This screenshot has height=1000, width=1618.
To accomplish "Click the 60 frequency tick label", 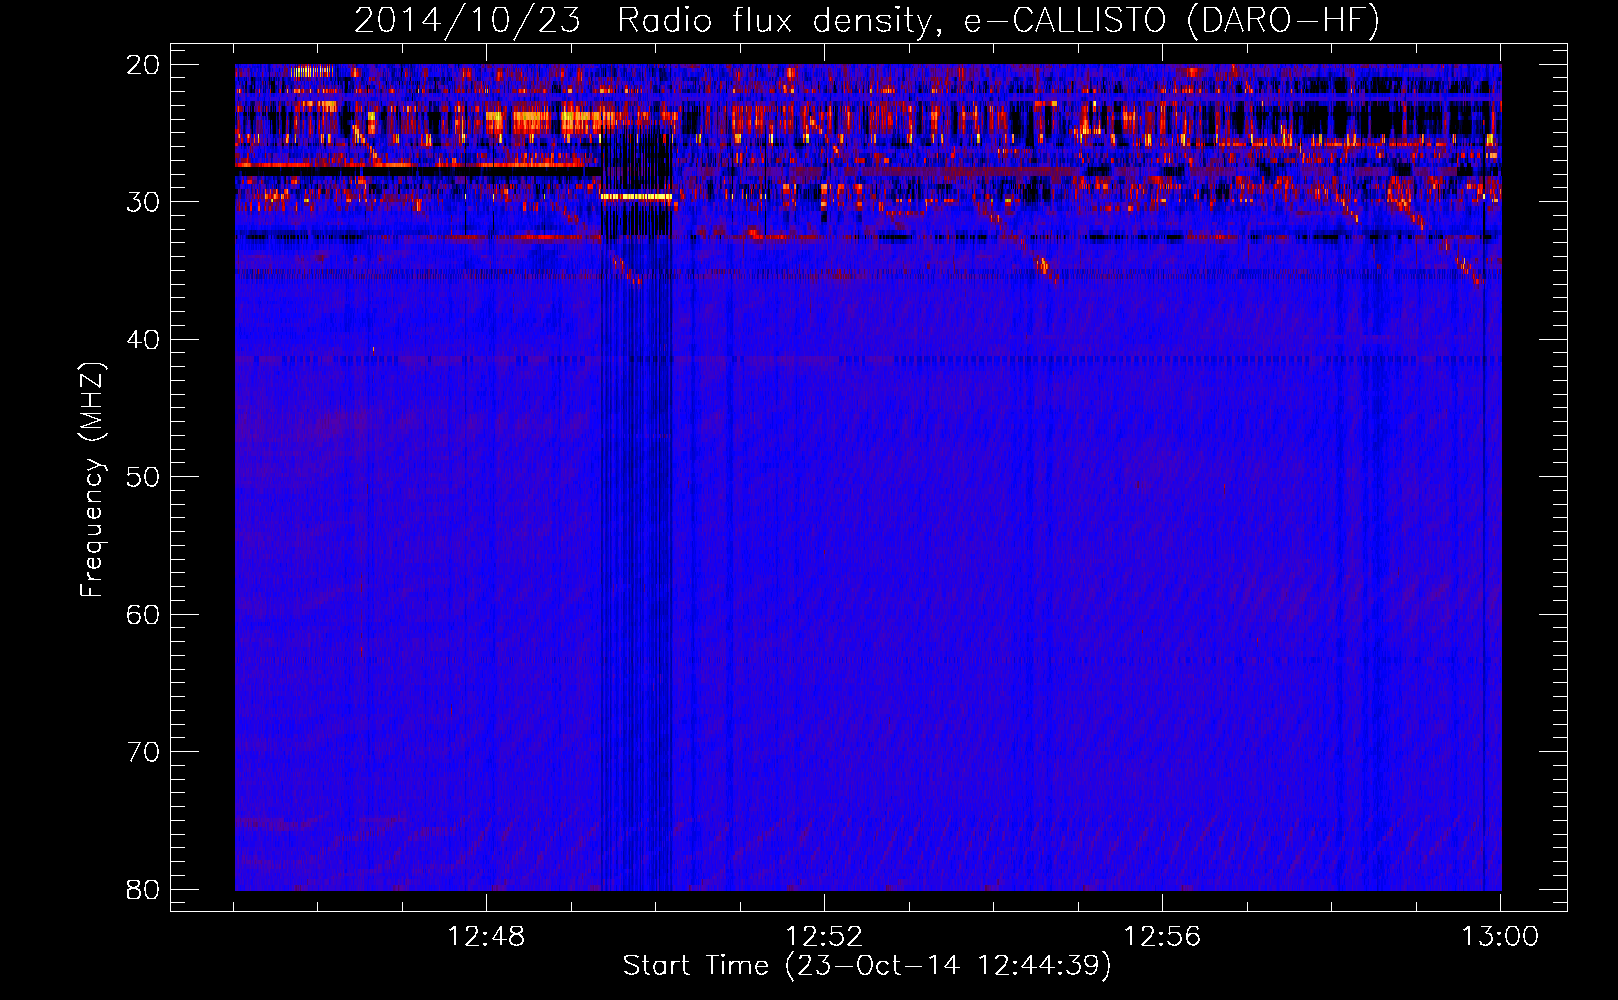I will 143,614.
